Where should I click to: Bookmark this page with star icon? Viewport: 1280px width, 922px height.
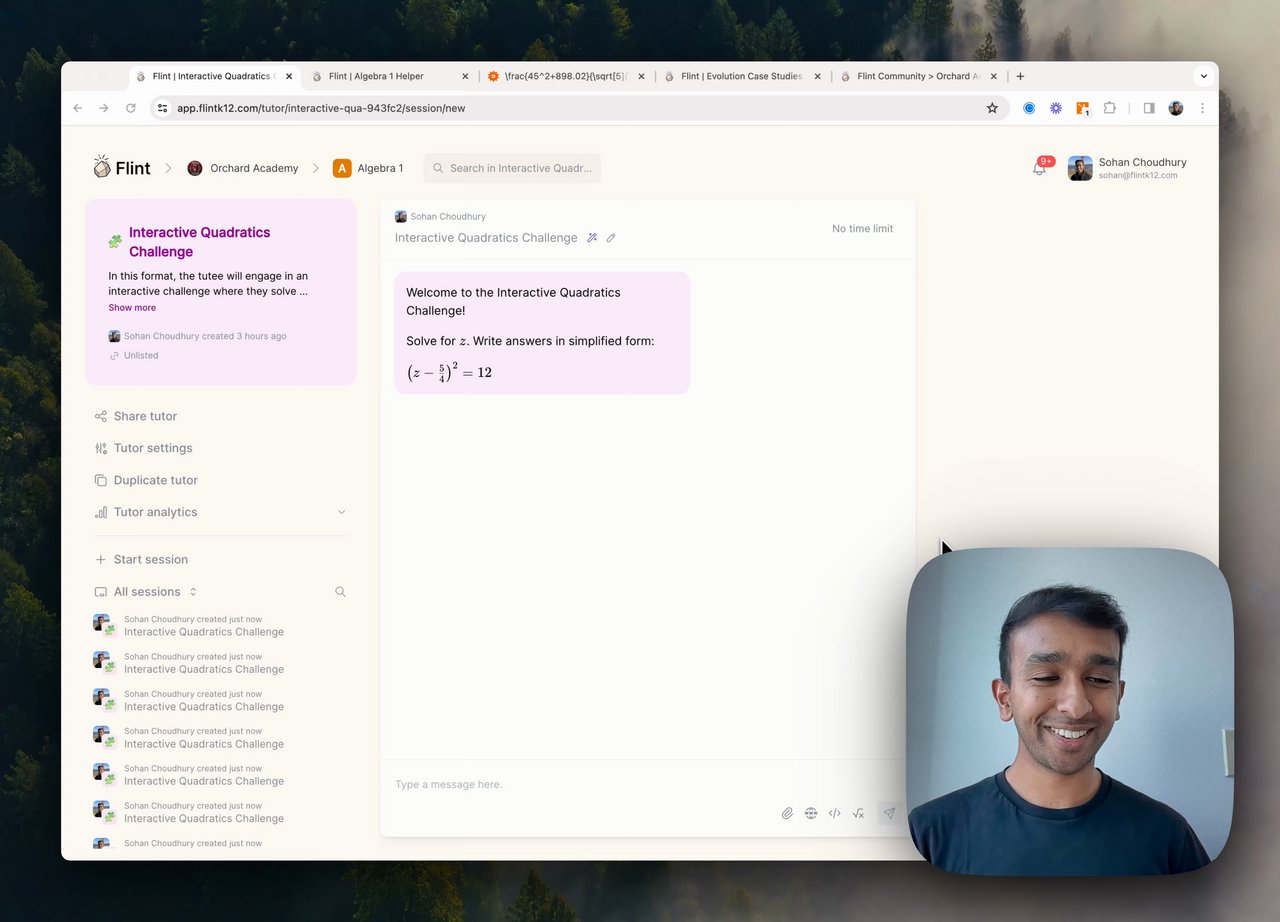pyautogui.click(x=992, y=108)
